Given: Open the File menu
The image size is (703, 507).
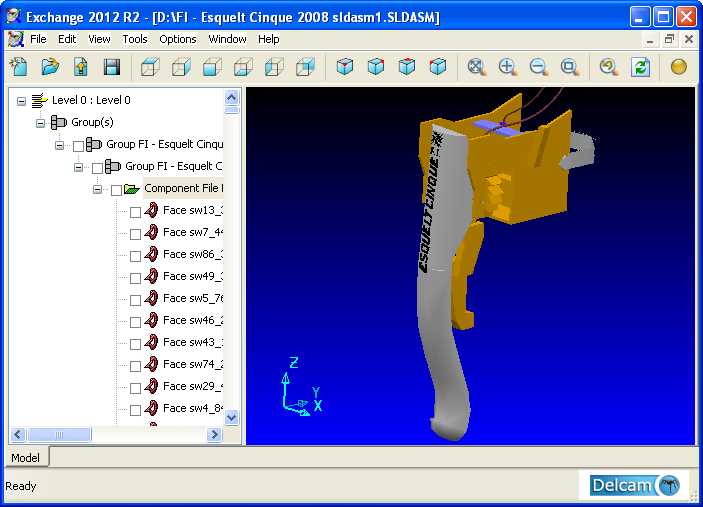Looking at the screenshot, I should pos(38,39).
